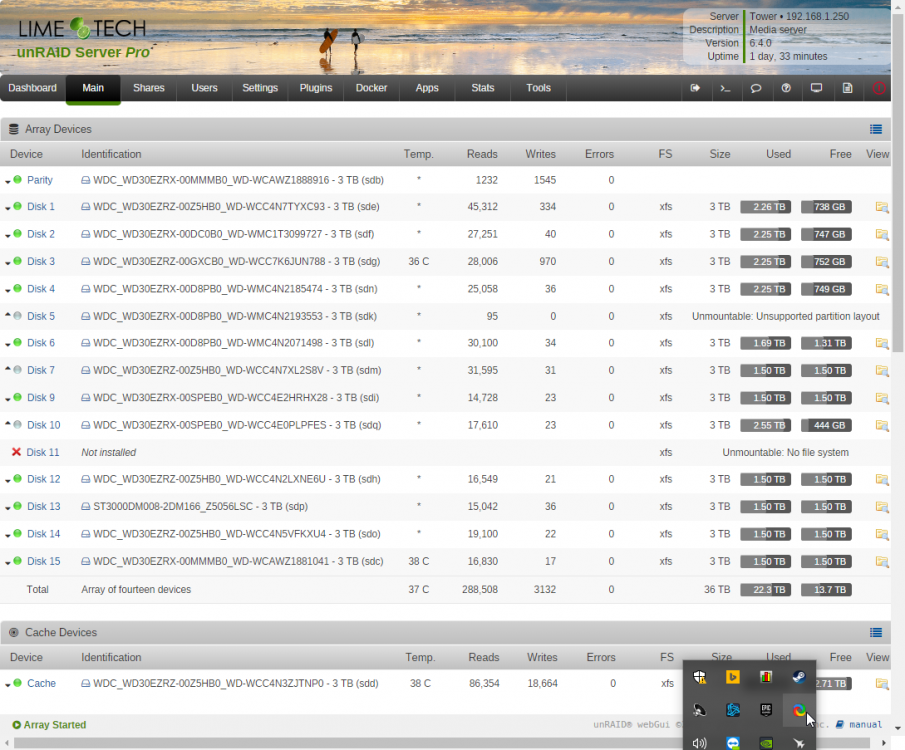Click the spin down arrow for Disk 6
The width and height of the screenshot is (905, 750).
tap(8, 345)
